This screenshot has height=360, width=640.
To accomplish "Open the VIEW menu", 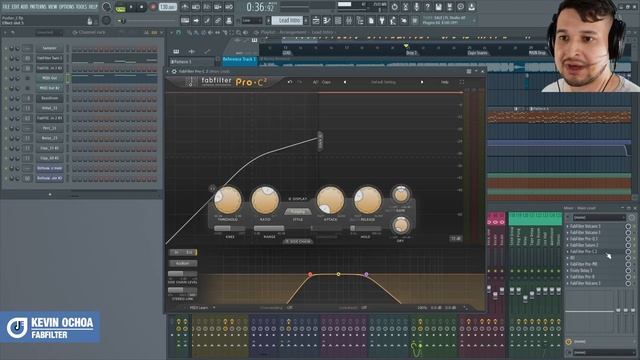I will point(53,7).
